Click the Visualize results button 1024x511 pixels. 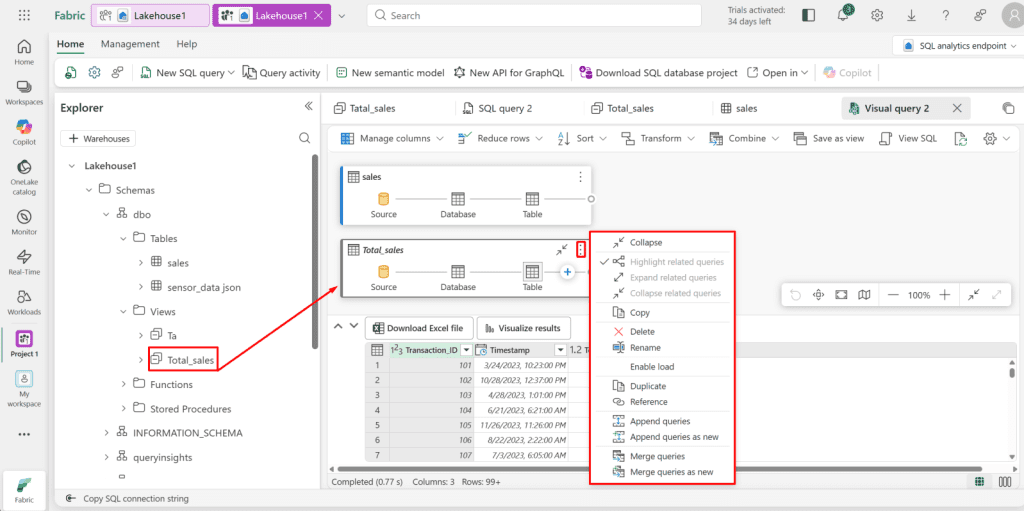[x=524, y=328]
